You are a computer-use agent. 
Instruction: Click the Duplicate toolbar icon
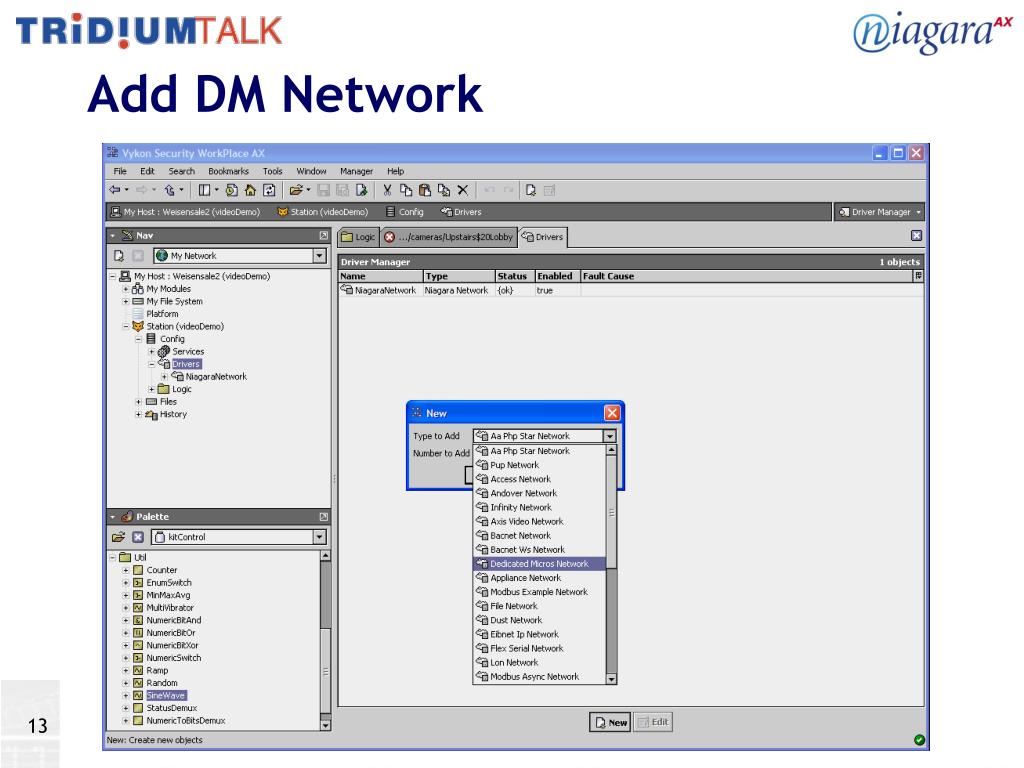[x=443, y=190]
